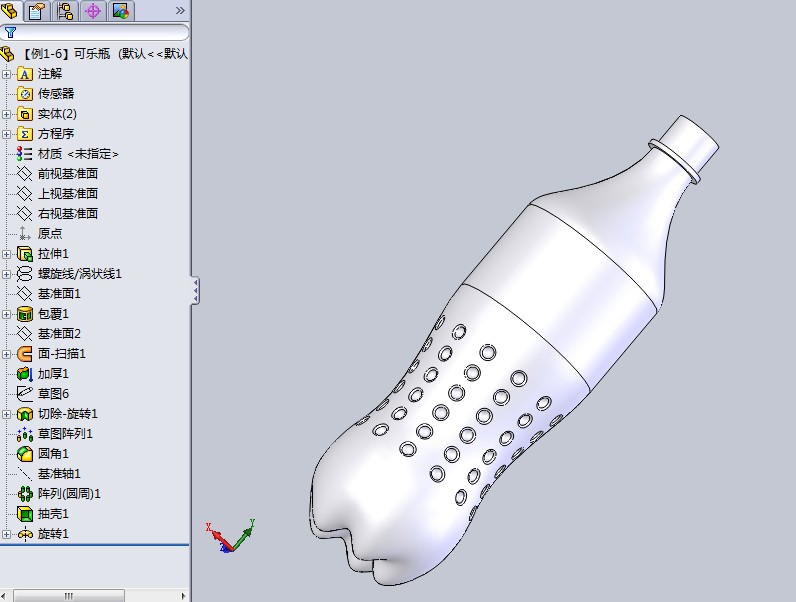Select the 上视基准面 plane icon
796x602 pixels.
tap(24, 193)
